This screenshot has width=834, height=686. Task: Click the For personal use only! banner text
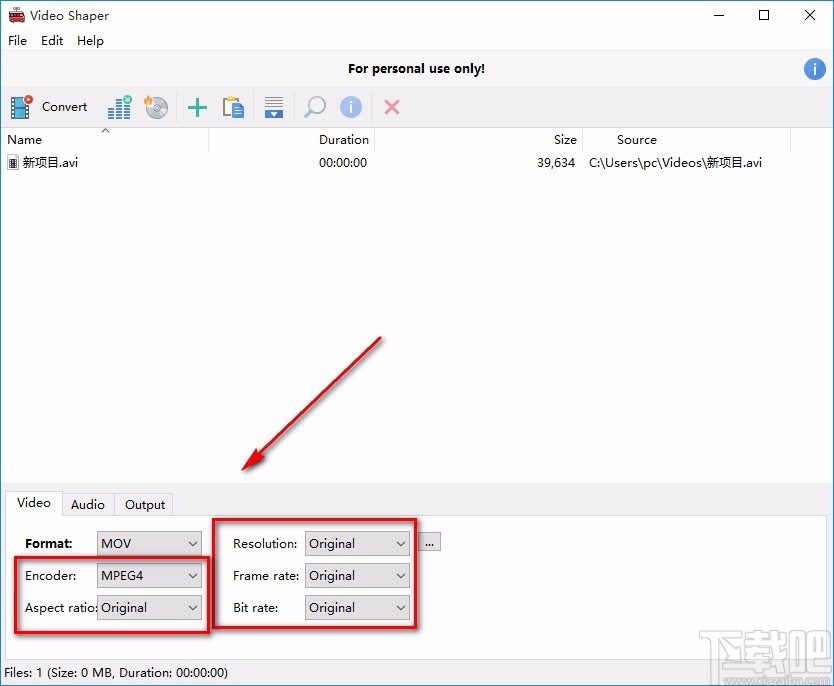(416, 69)
